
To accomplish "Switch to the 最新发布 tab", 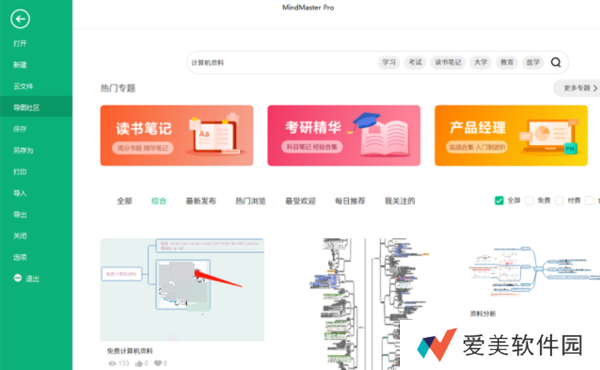I will (x=201, y=201).
